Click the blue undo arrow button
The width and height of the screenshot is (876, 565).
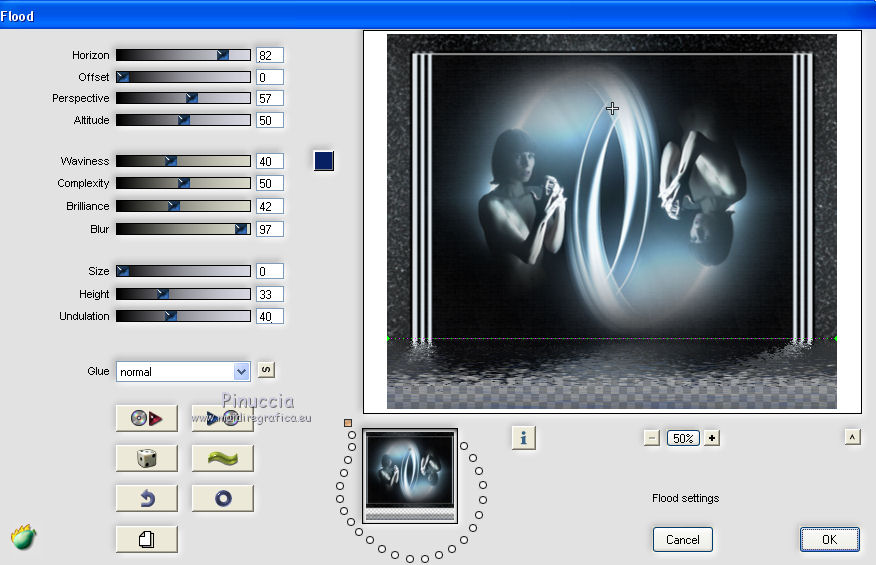coord(146,498)
